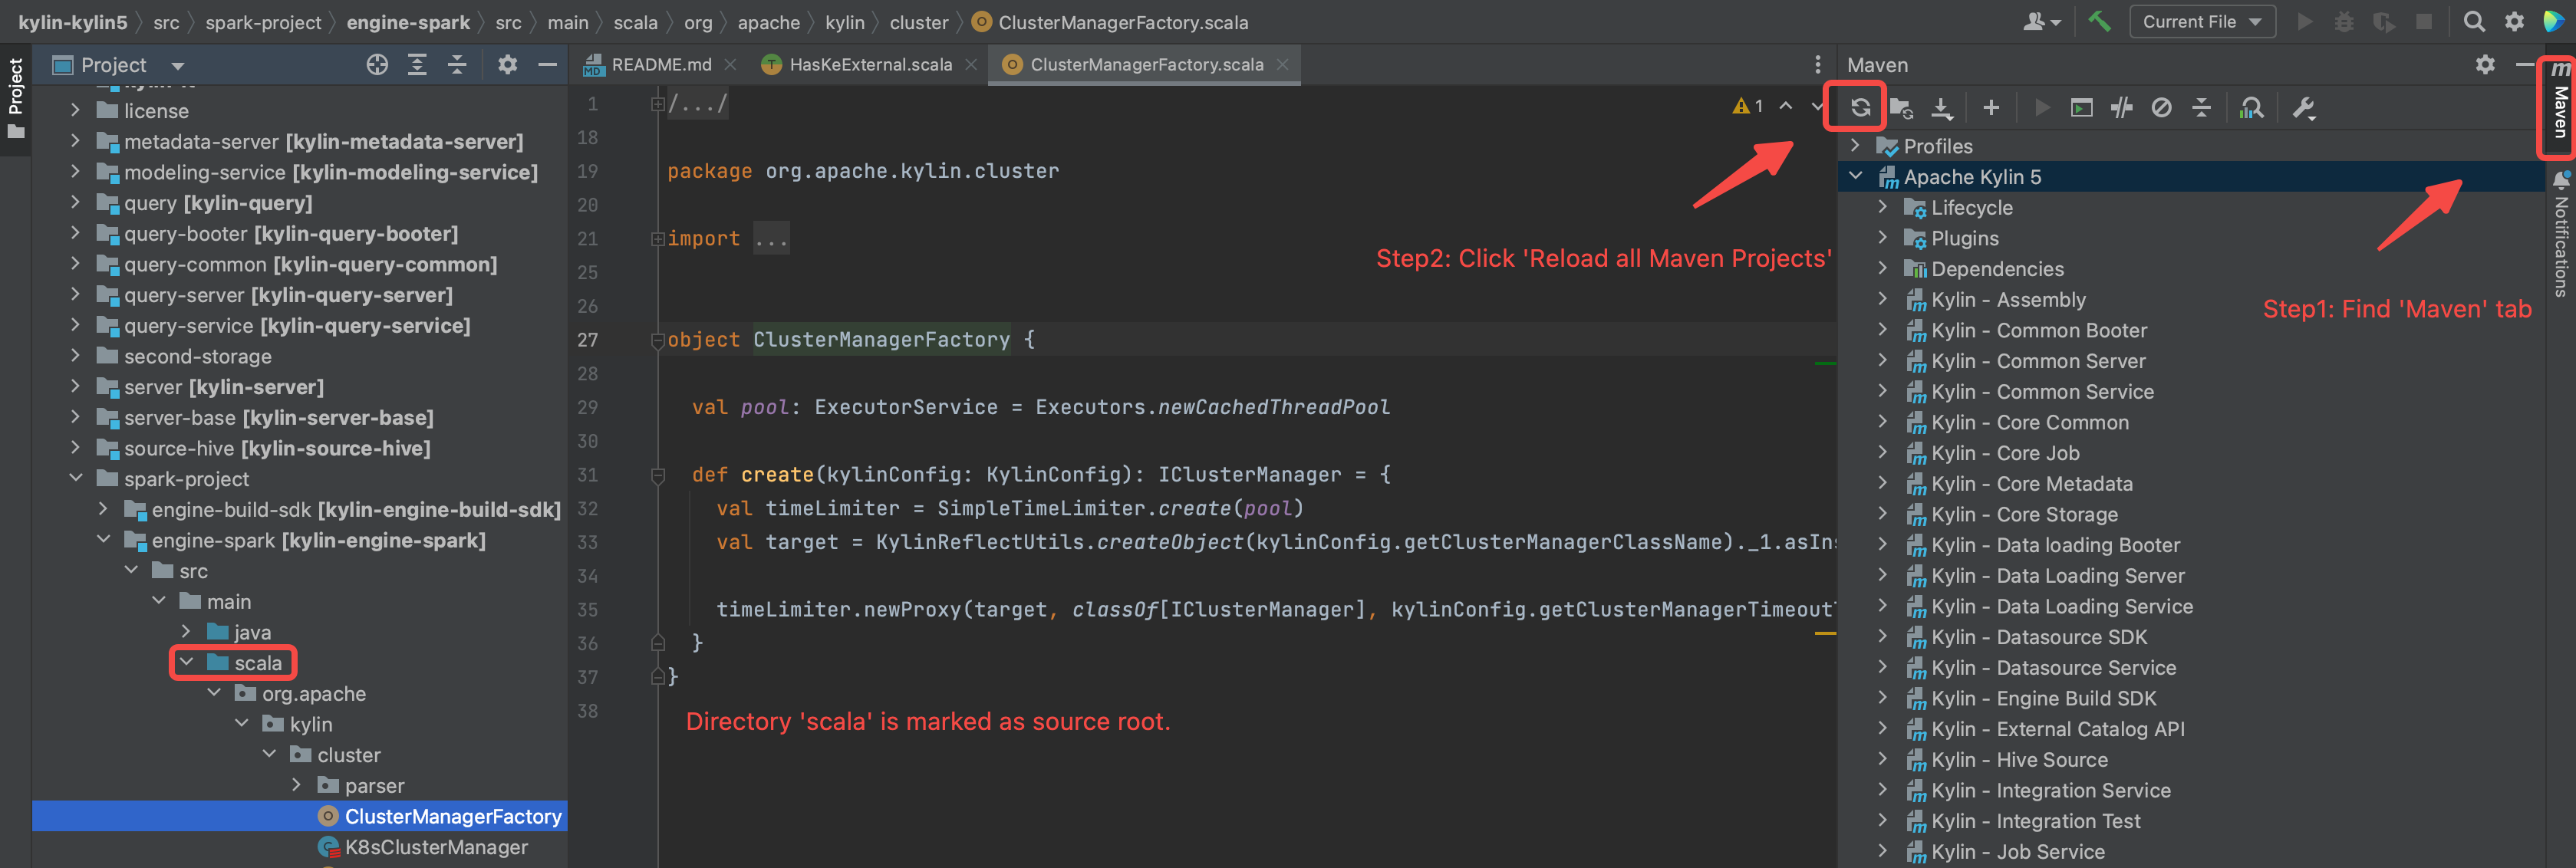Open Search Everywhere magnifier icon
The height and width of the screenshot is (868, 2576).
[2473, 22]
